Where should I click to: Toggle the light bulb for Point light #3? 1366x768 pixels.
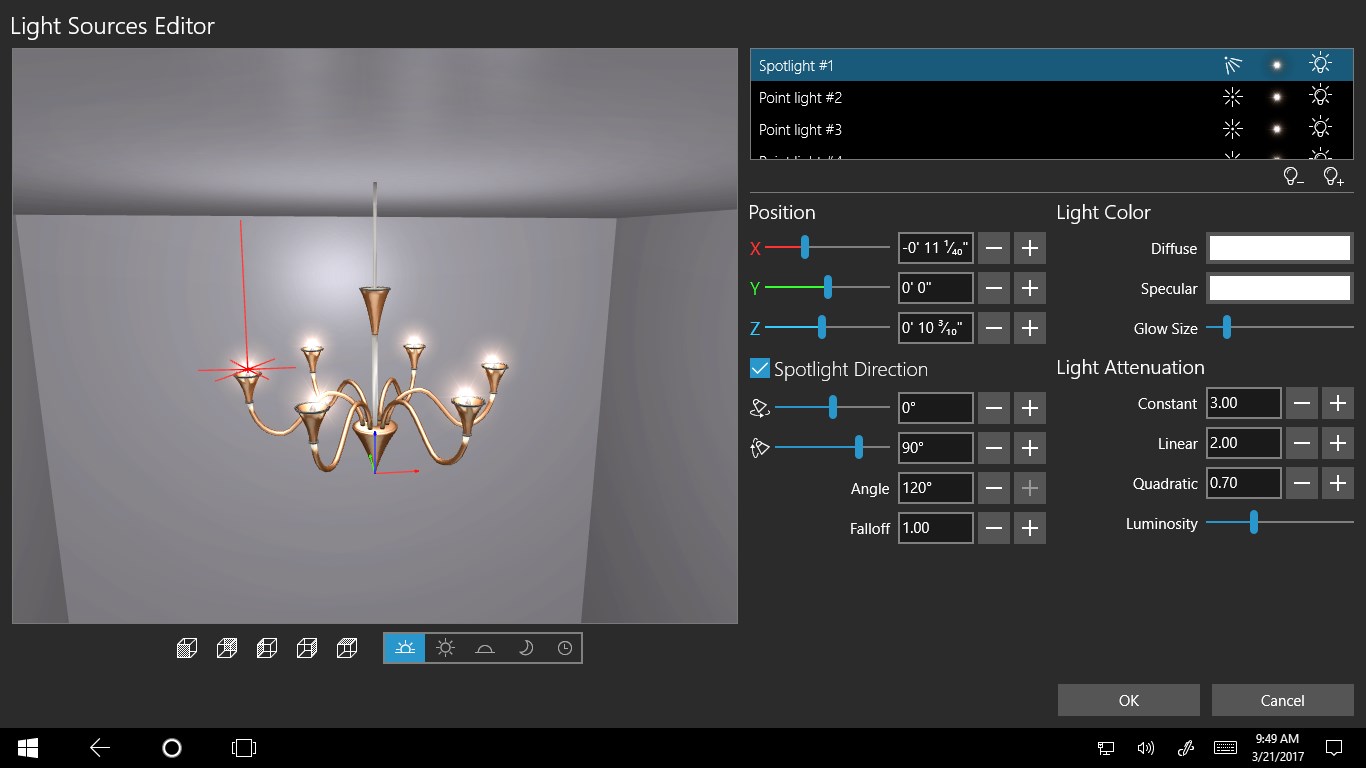pos(1320,128)
